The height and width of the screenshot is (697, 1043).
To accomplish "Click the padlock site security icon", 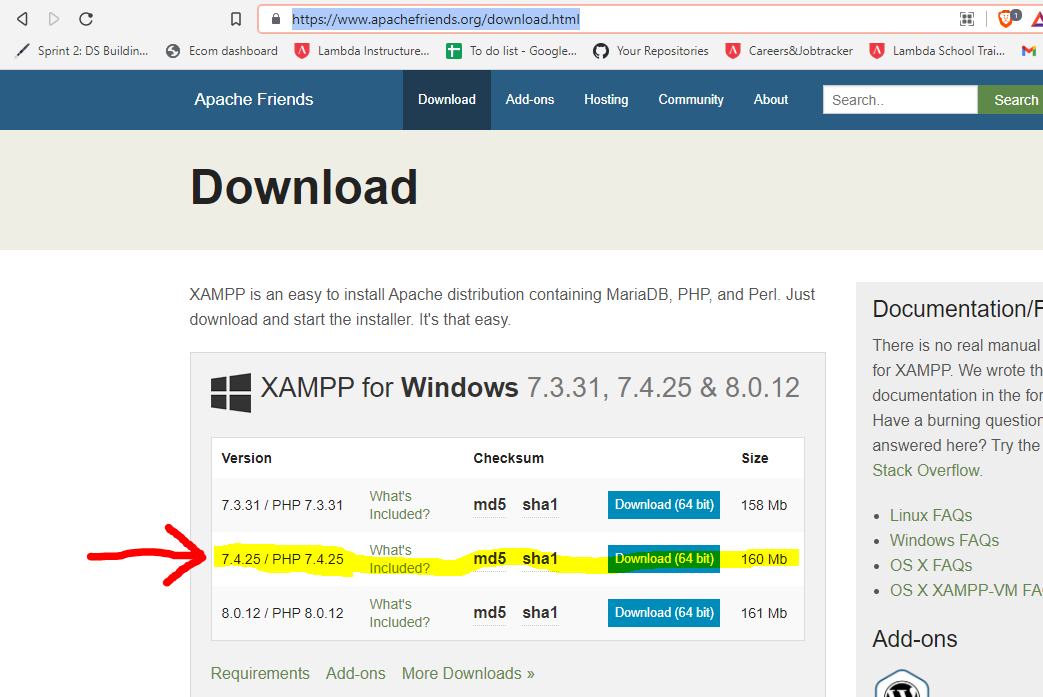I will (x=276, y=19).
